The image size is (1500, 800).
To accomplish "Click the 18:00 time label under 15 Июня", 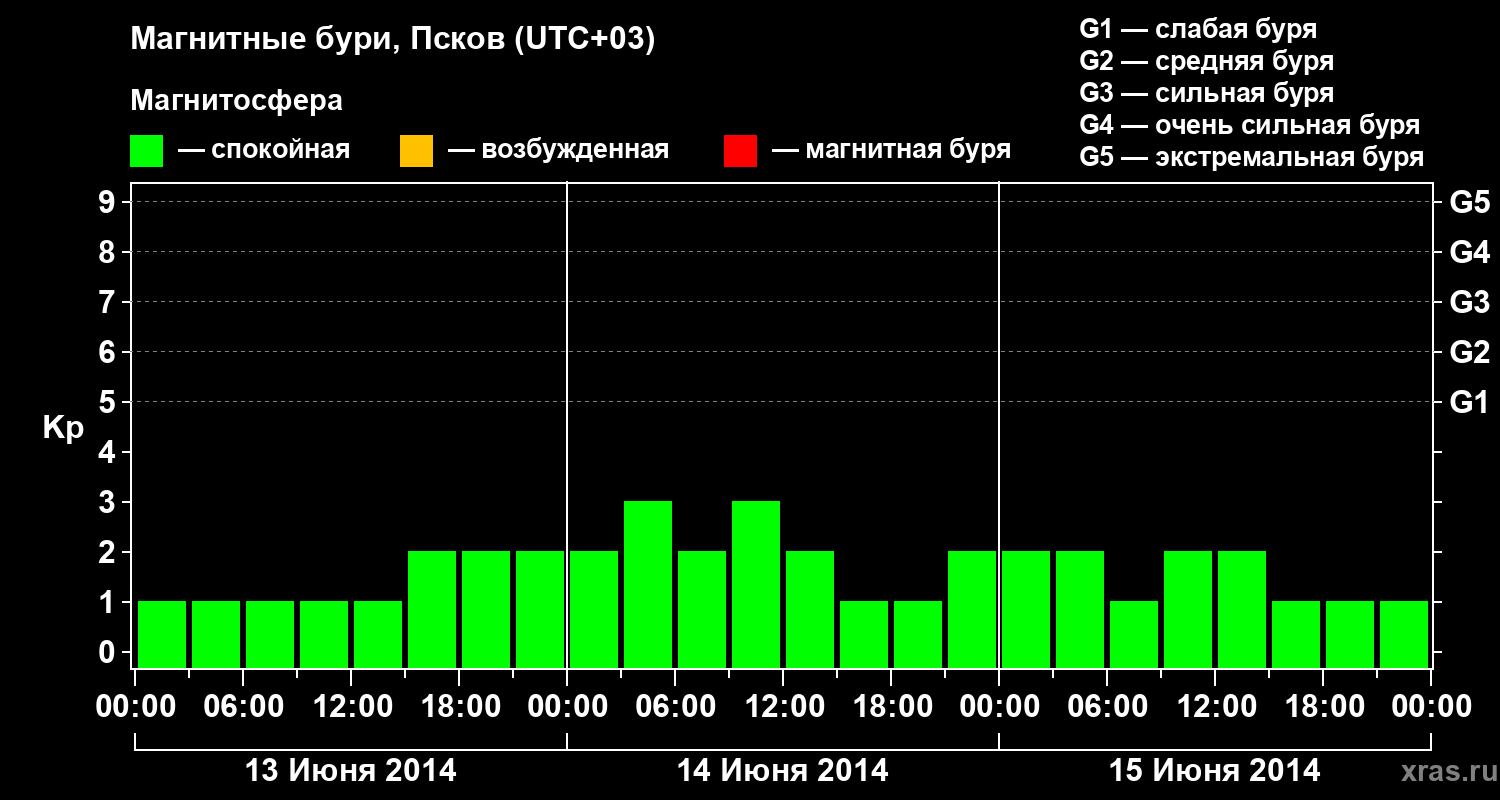I will coord(1323,707).
